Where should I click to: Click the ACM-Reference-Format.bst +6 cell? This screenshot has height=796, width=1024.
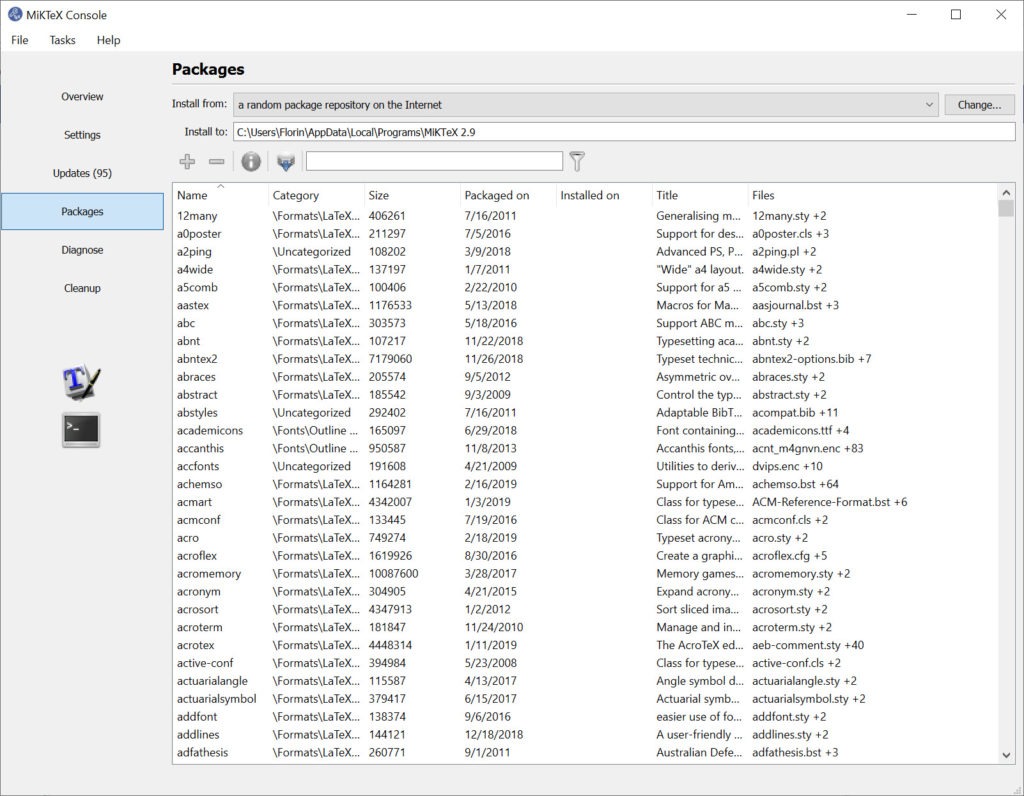pyautogui.click(x=829, y=502)
